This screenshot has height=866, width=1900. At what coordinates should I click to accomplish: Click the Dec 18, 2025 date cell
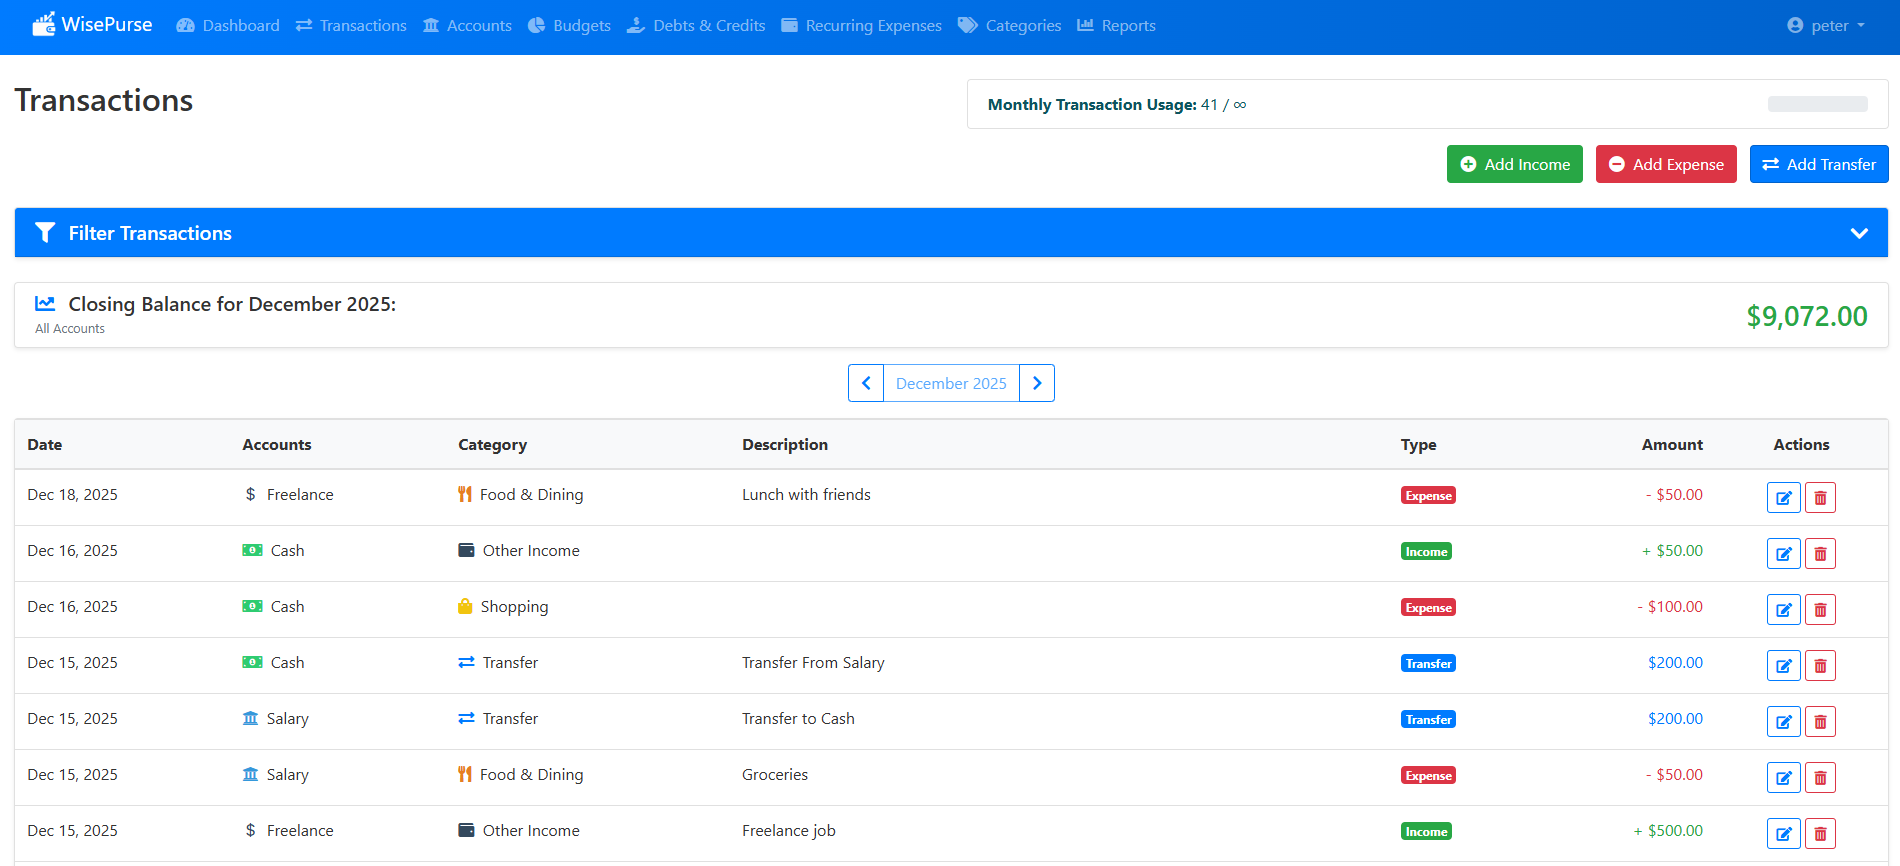pos(72,494)
